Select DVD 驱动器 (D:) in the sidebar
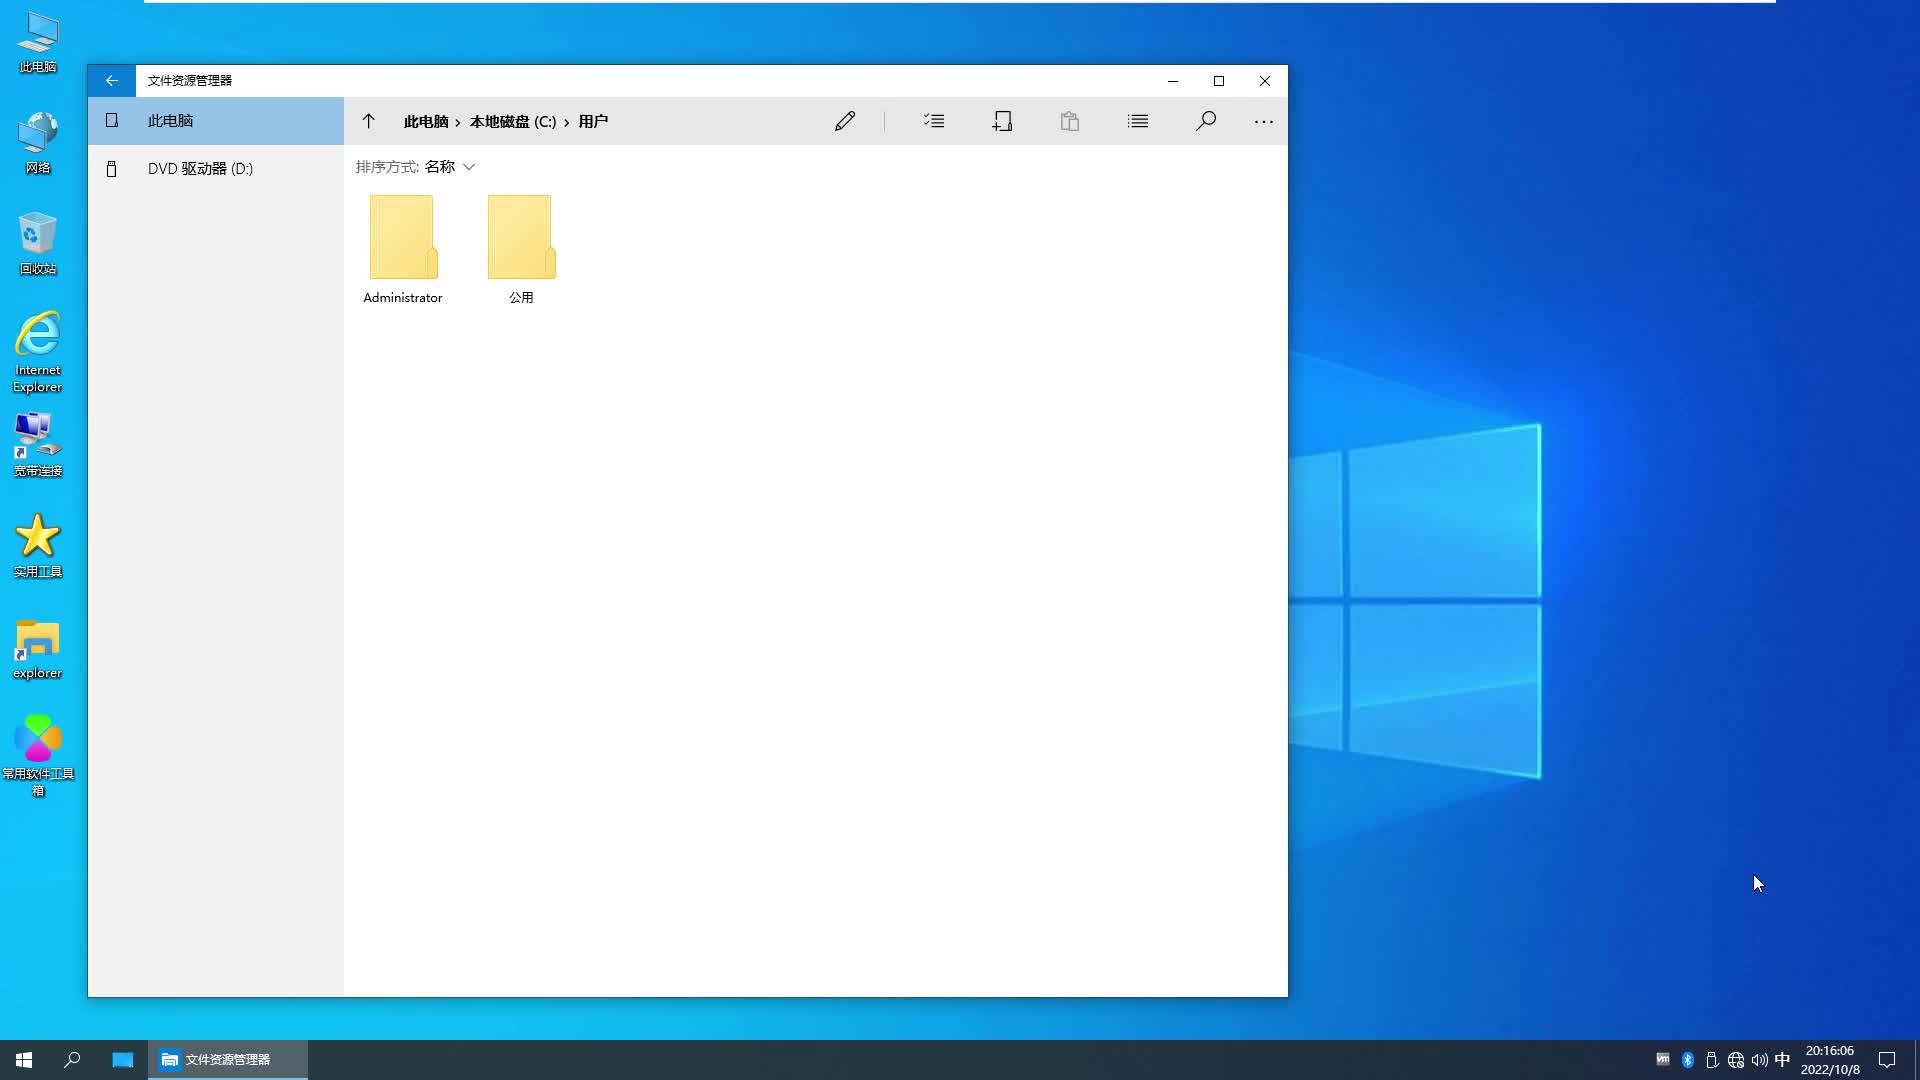 [x=199, y=168]
